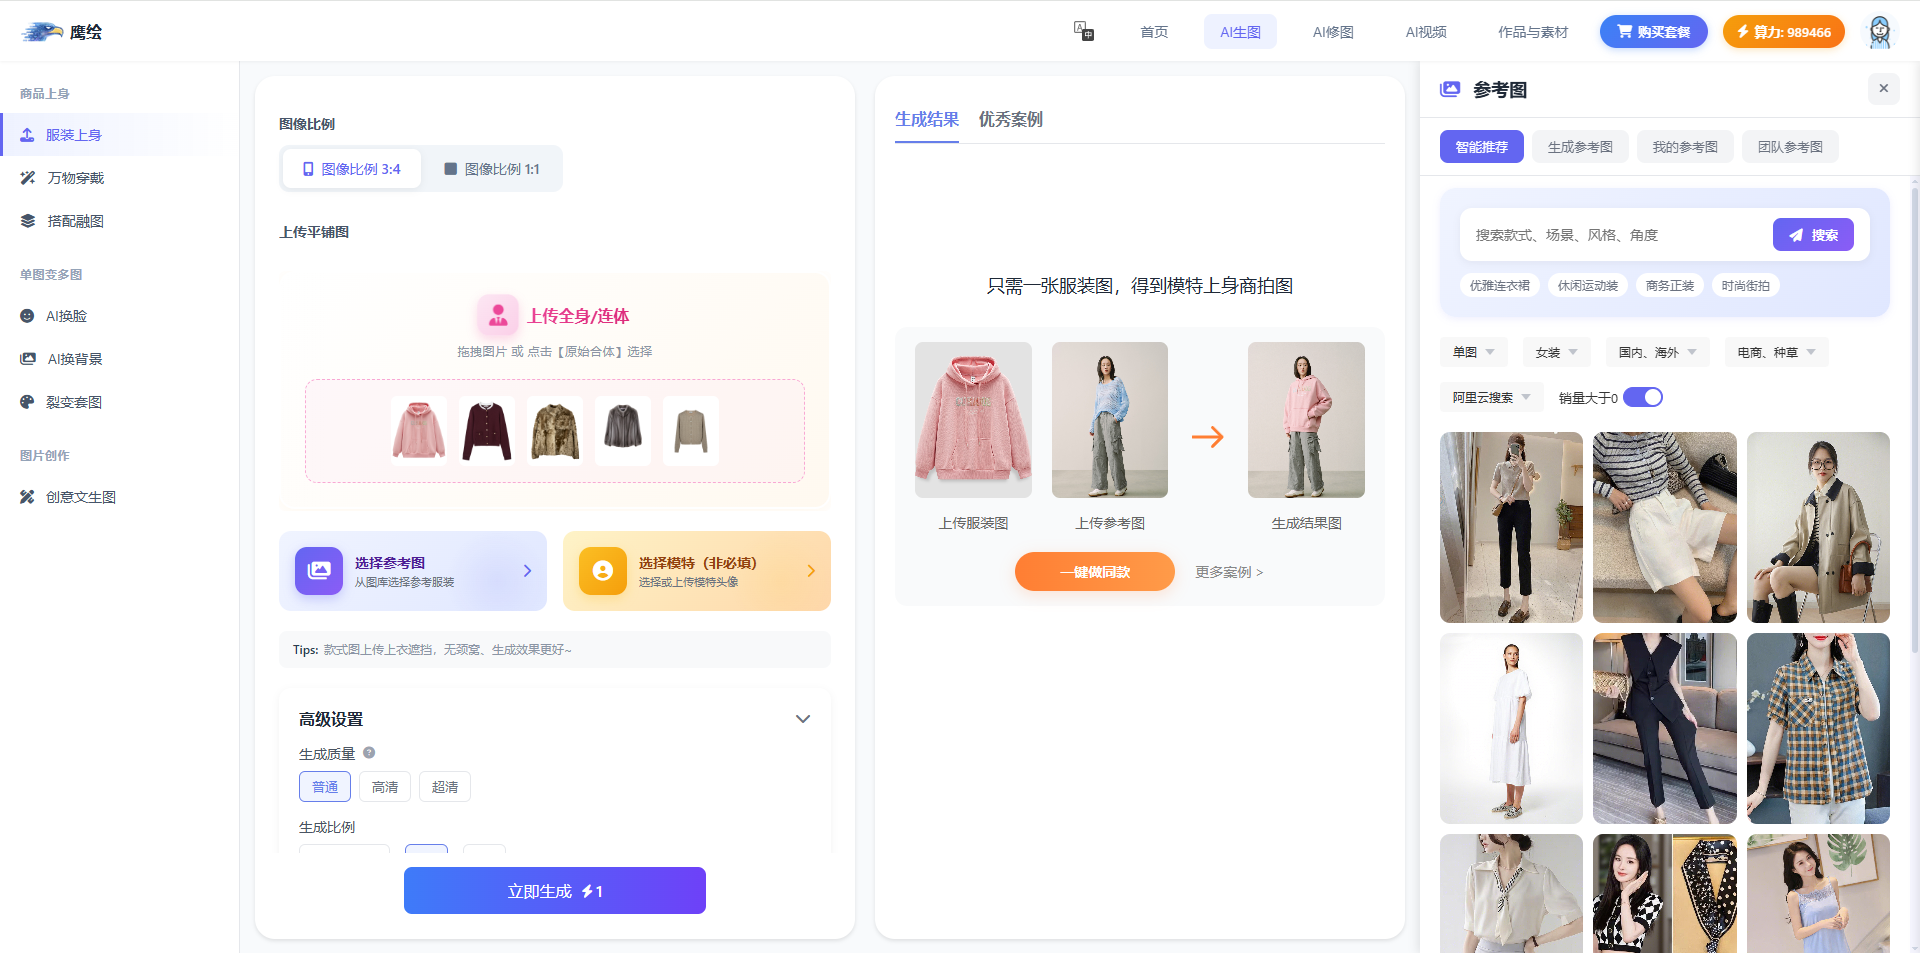Image resolution: width=1920 pixels, height=953 pixels.
Task: Click the 创意文生图 sidebar icon
Action: pos(27,497)
